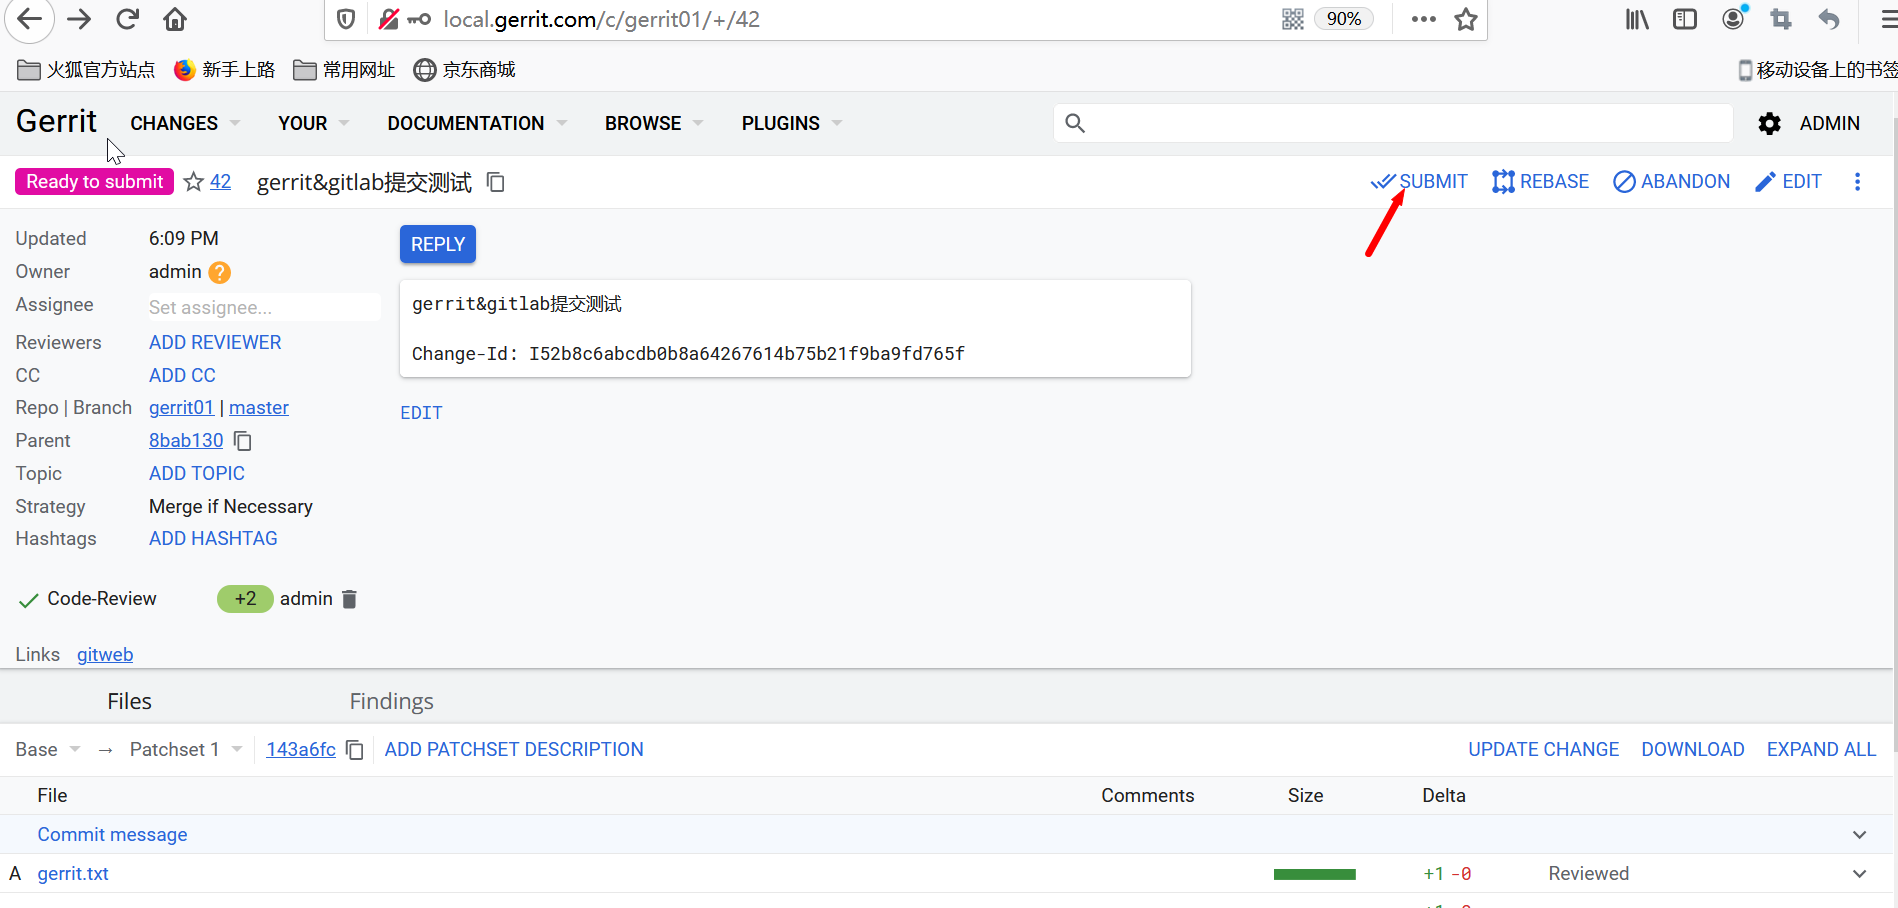Image resolution: width=1898 pixels, height=908 pixels.
Task: Click the 90% zoom level indicator
Action: 1344,19
